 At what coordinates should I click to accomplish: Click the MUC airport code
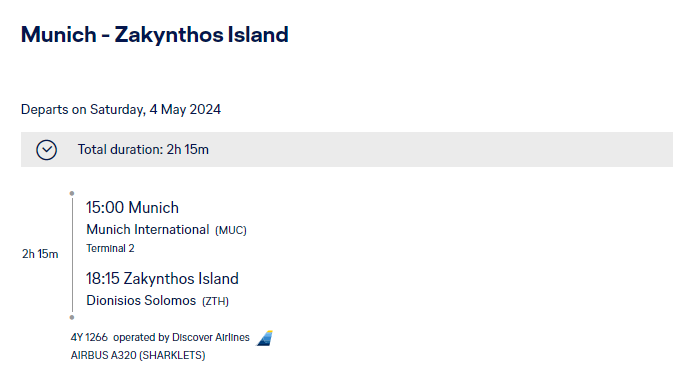230,230
